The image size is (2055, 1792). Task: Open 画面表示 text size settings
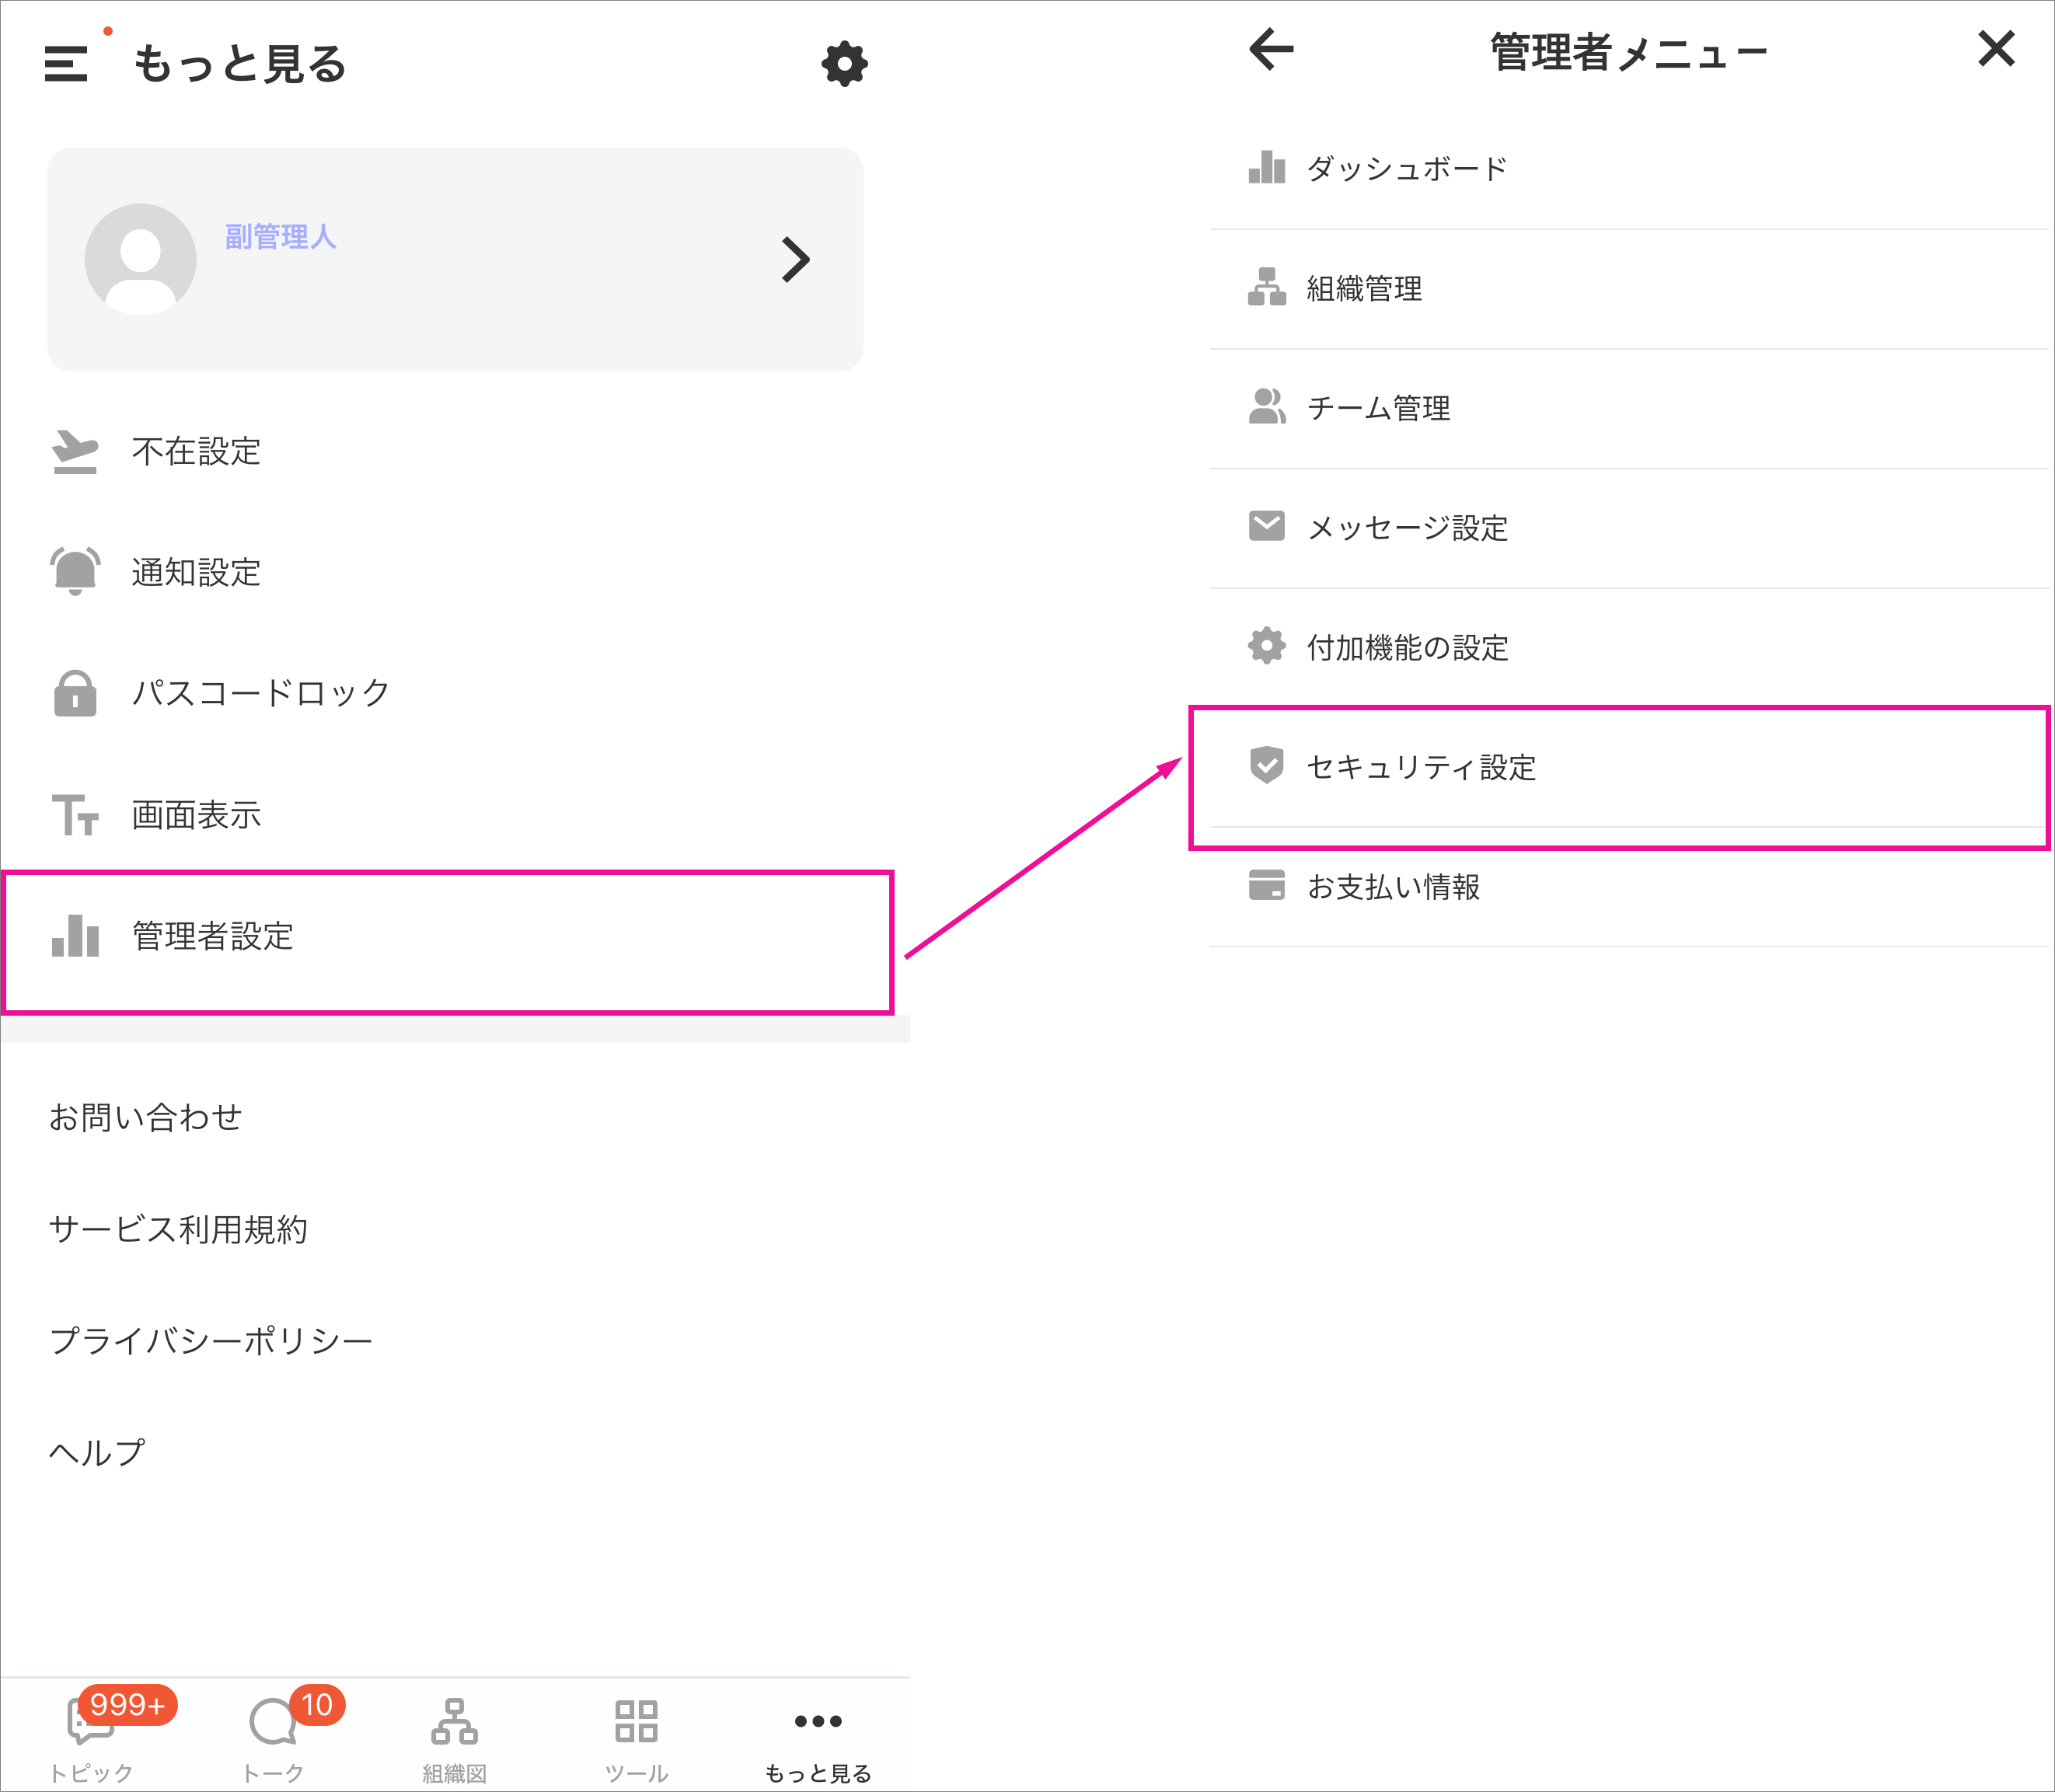click(x=196, y=815)
